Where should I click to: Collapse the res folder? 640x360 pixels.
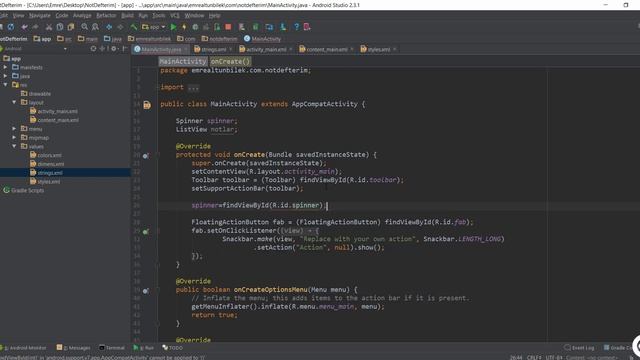(5, 84)
